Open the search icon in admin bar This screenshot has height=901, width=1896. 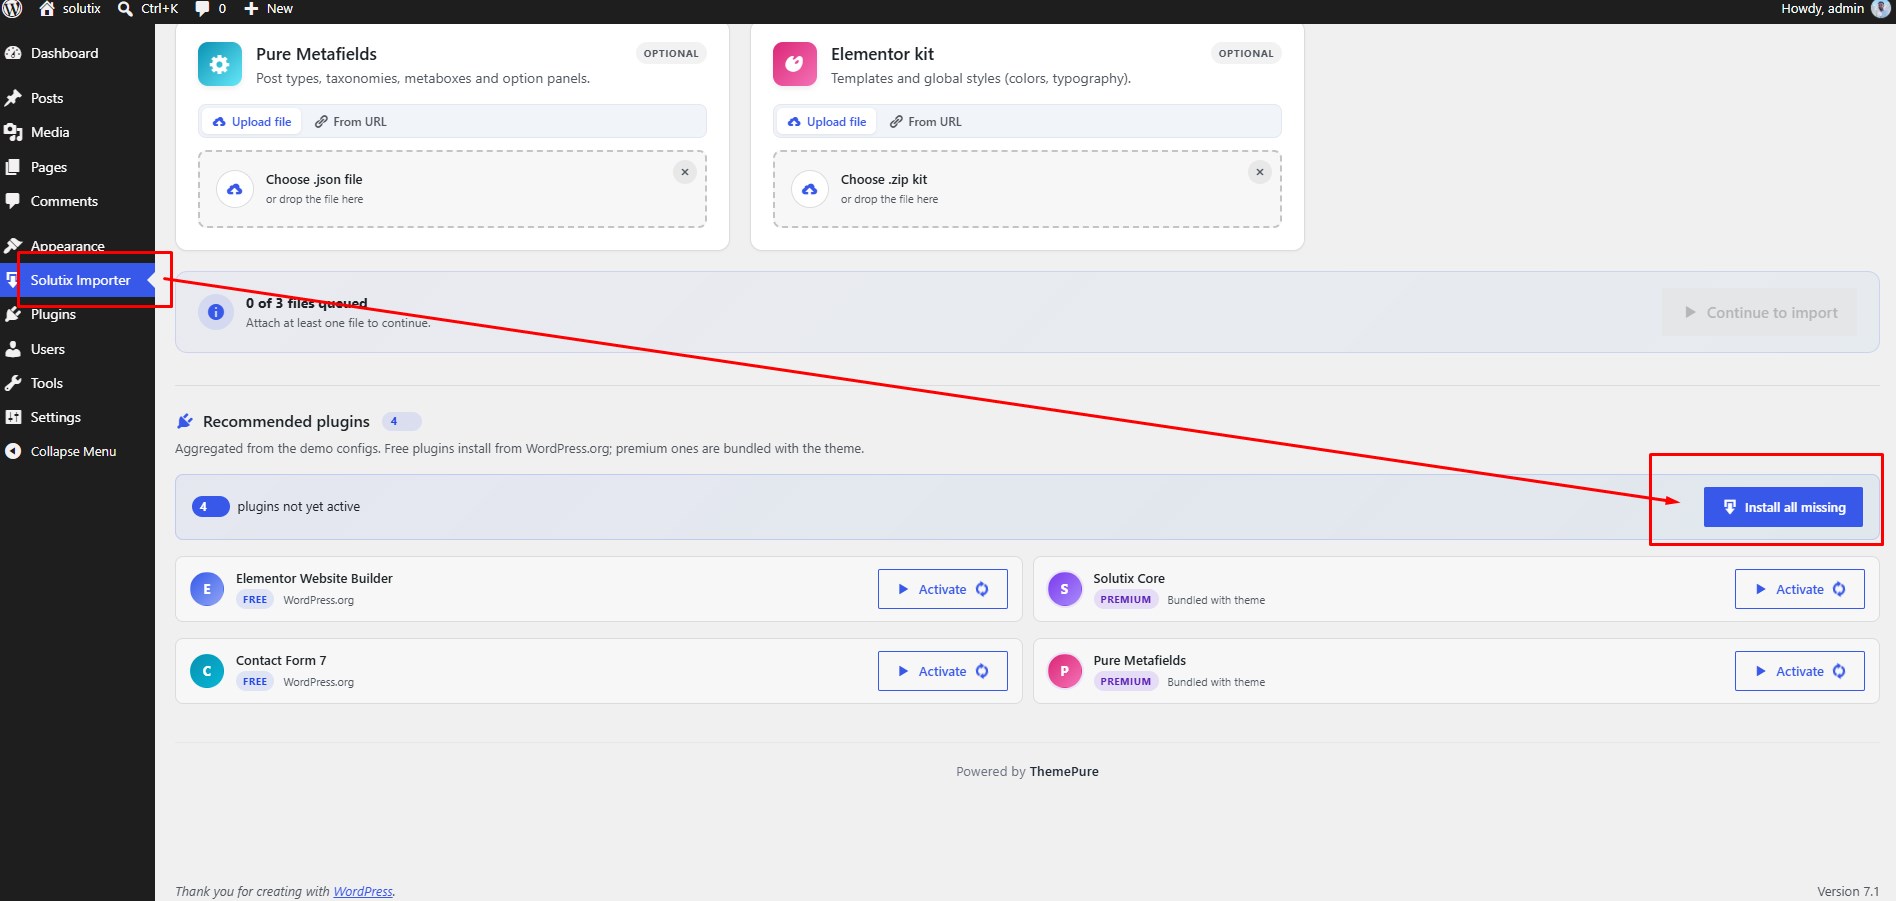[x=125, y=9]
